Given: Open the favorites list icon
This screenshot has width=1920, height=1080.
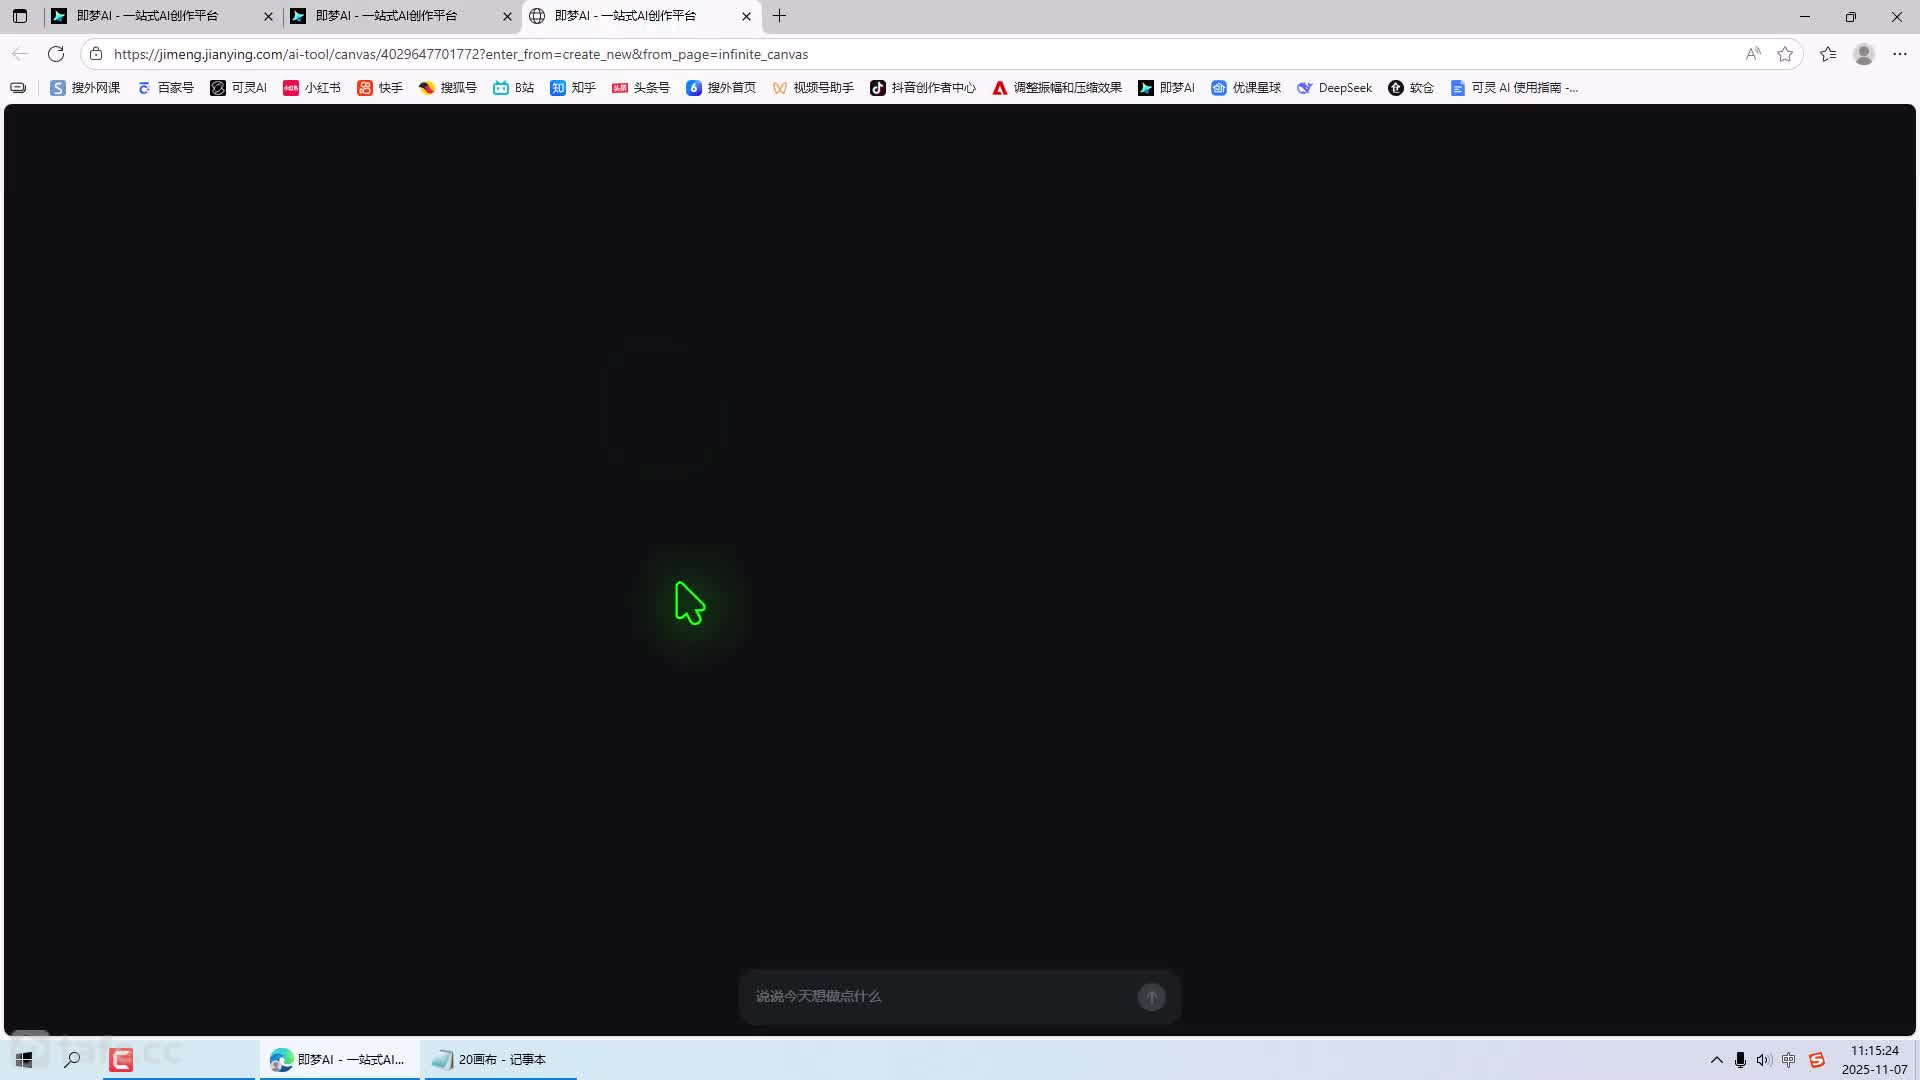Looking at the screenshot, I should point(1828,54).
